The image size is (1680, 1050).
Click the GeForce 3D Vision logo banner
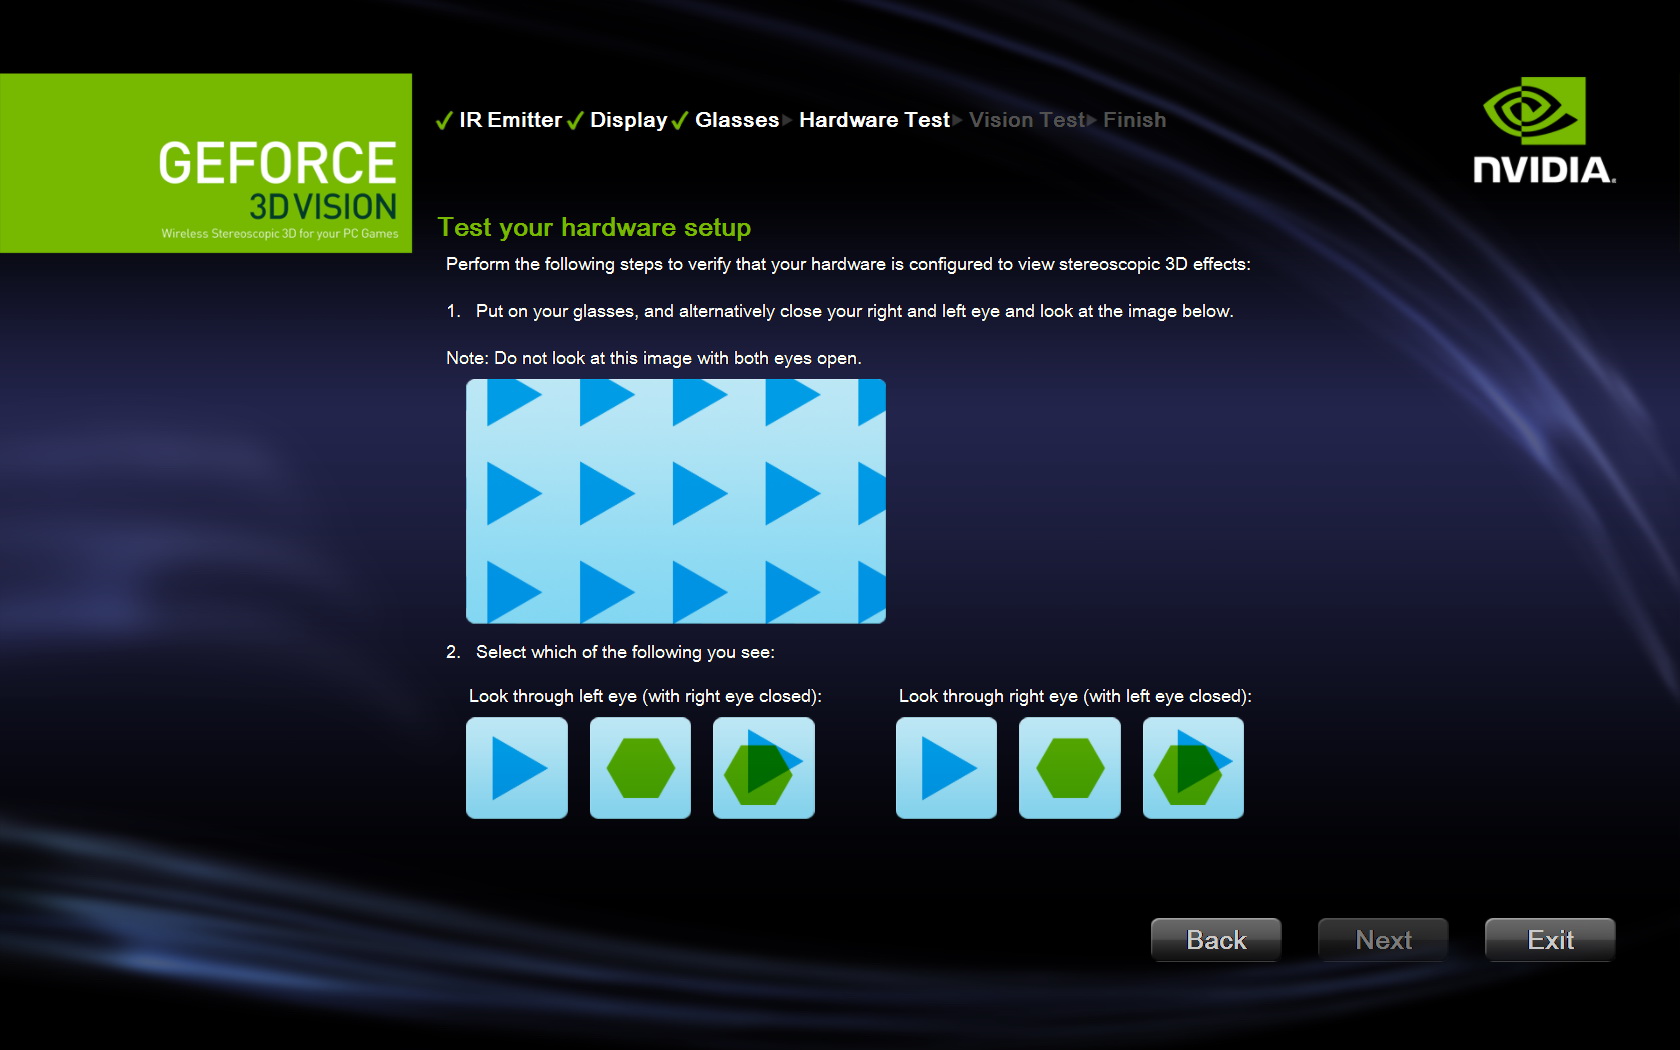206,163
